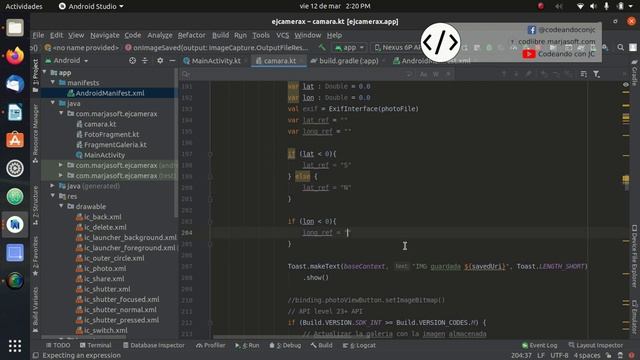Open the Event Log panel

tap(539, 345)
